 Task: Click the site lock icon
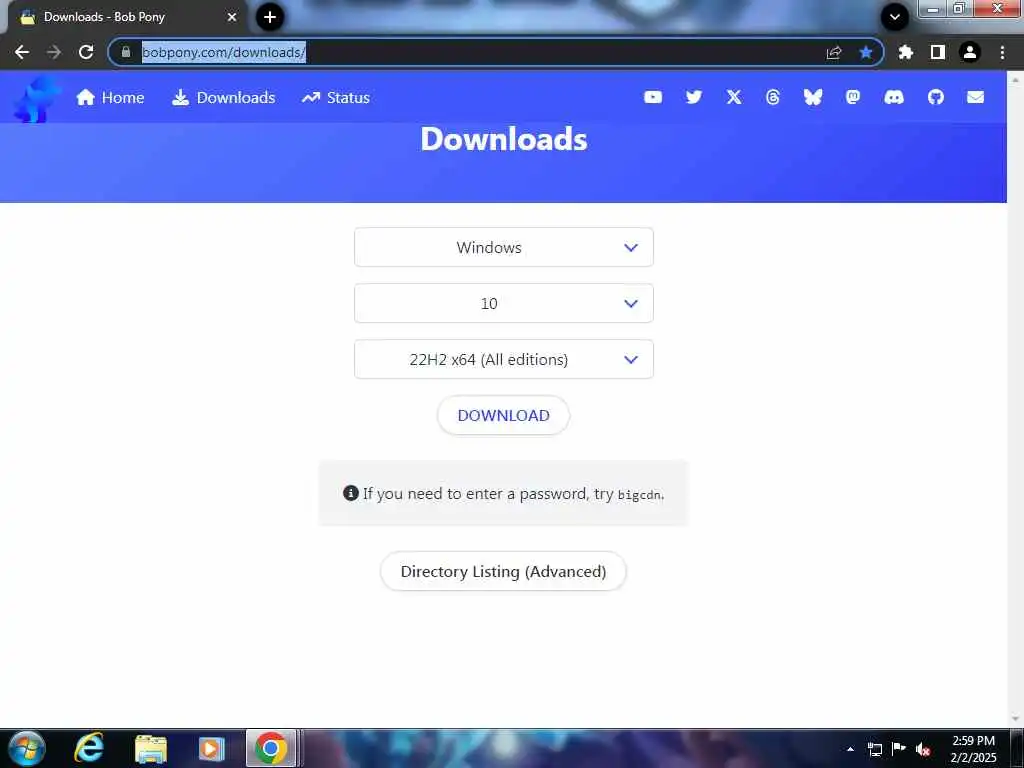[126, 52]
